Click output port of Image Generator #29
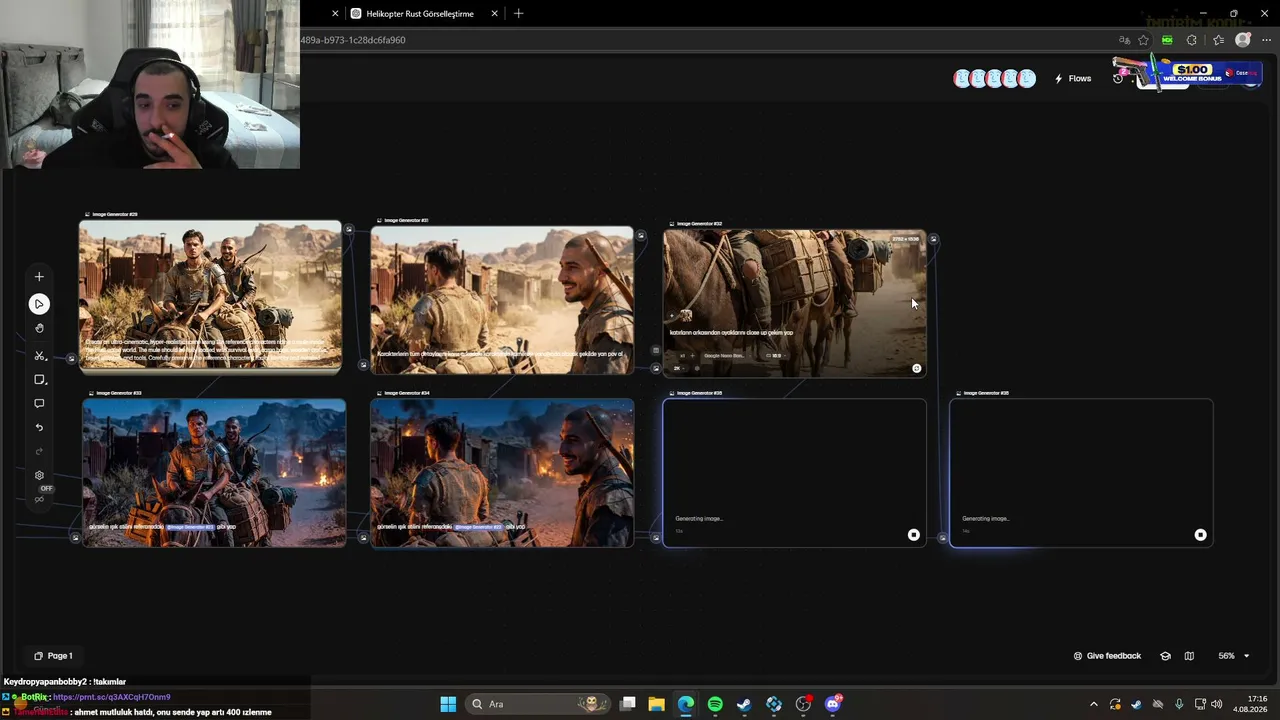Screen dimensions: 1280x720 click(x=348, y=230)
